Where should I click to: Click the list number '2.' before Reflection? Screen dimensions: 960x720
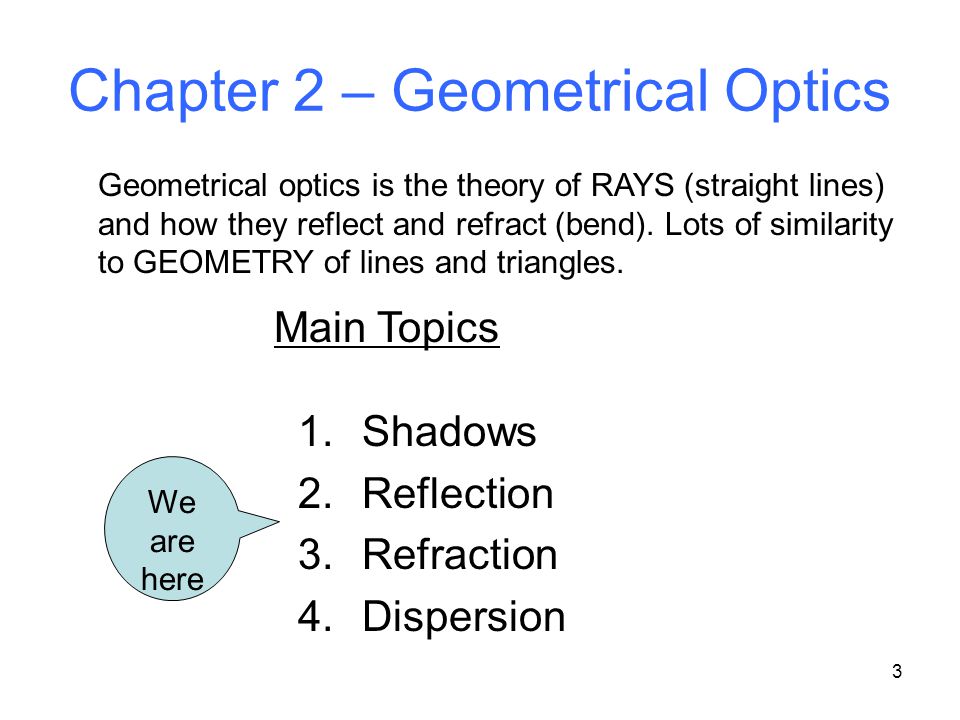click(x=315, y=493)
